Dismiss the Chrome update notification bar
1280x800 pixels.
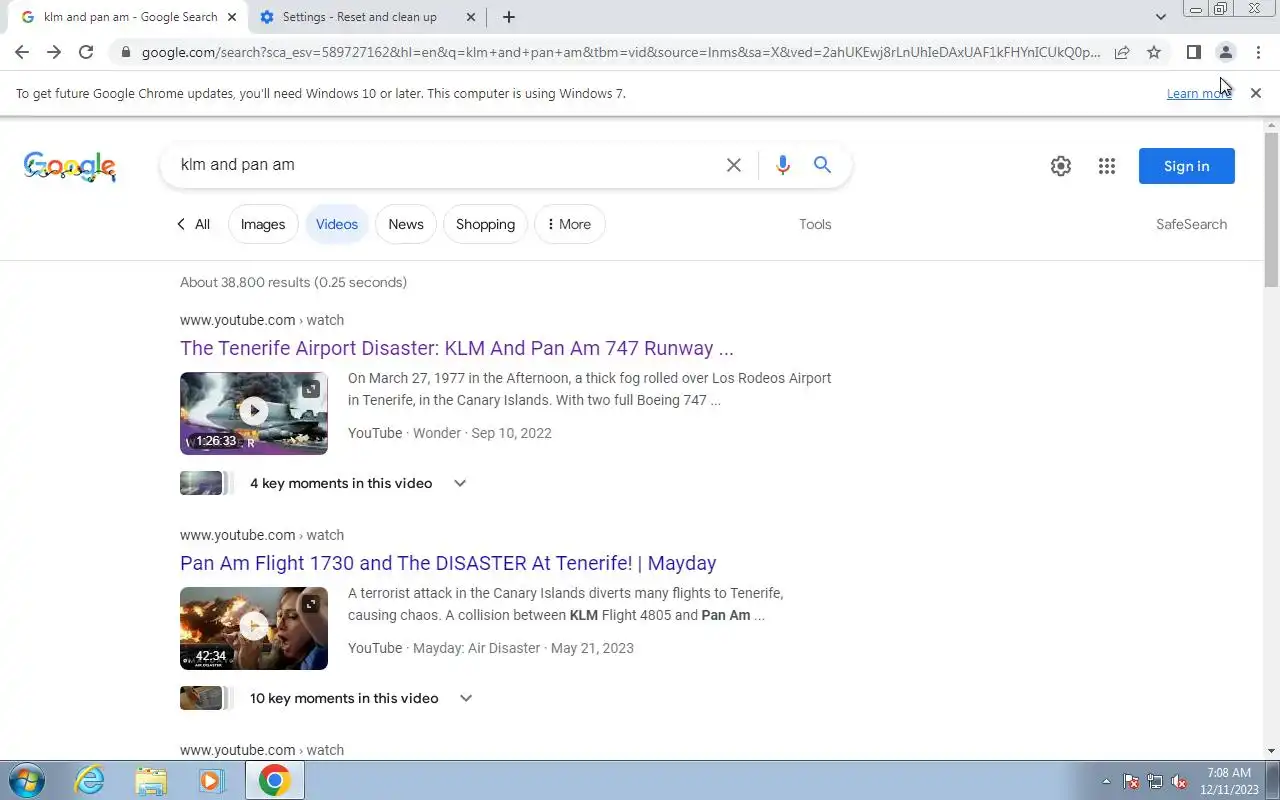point(1256,93)
